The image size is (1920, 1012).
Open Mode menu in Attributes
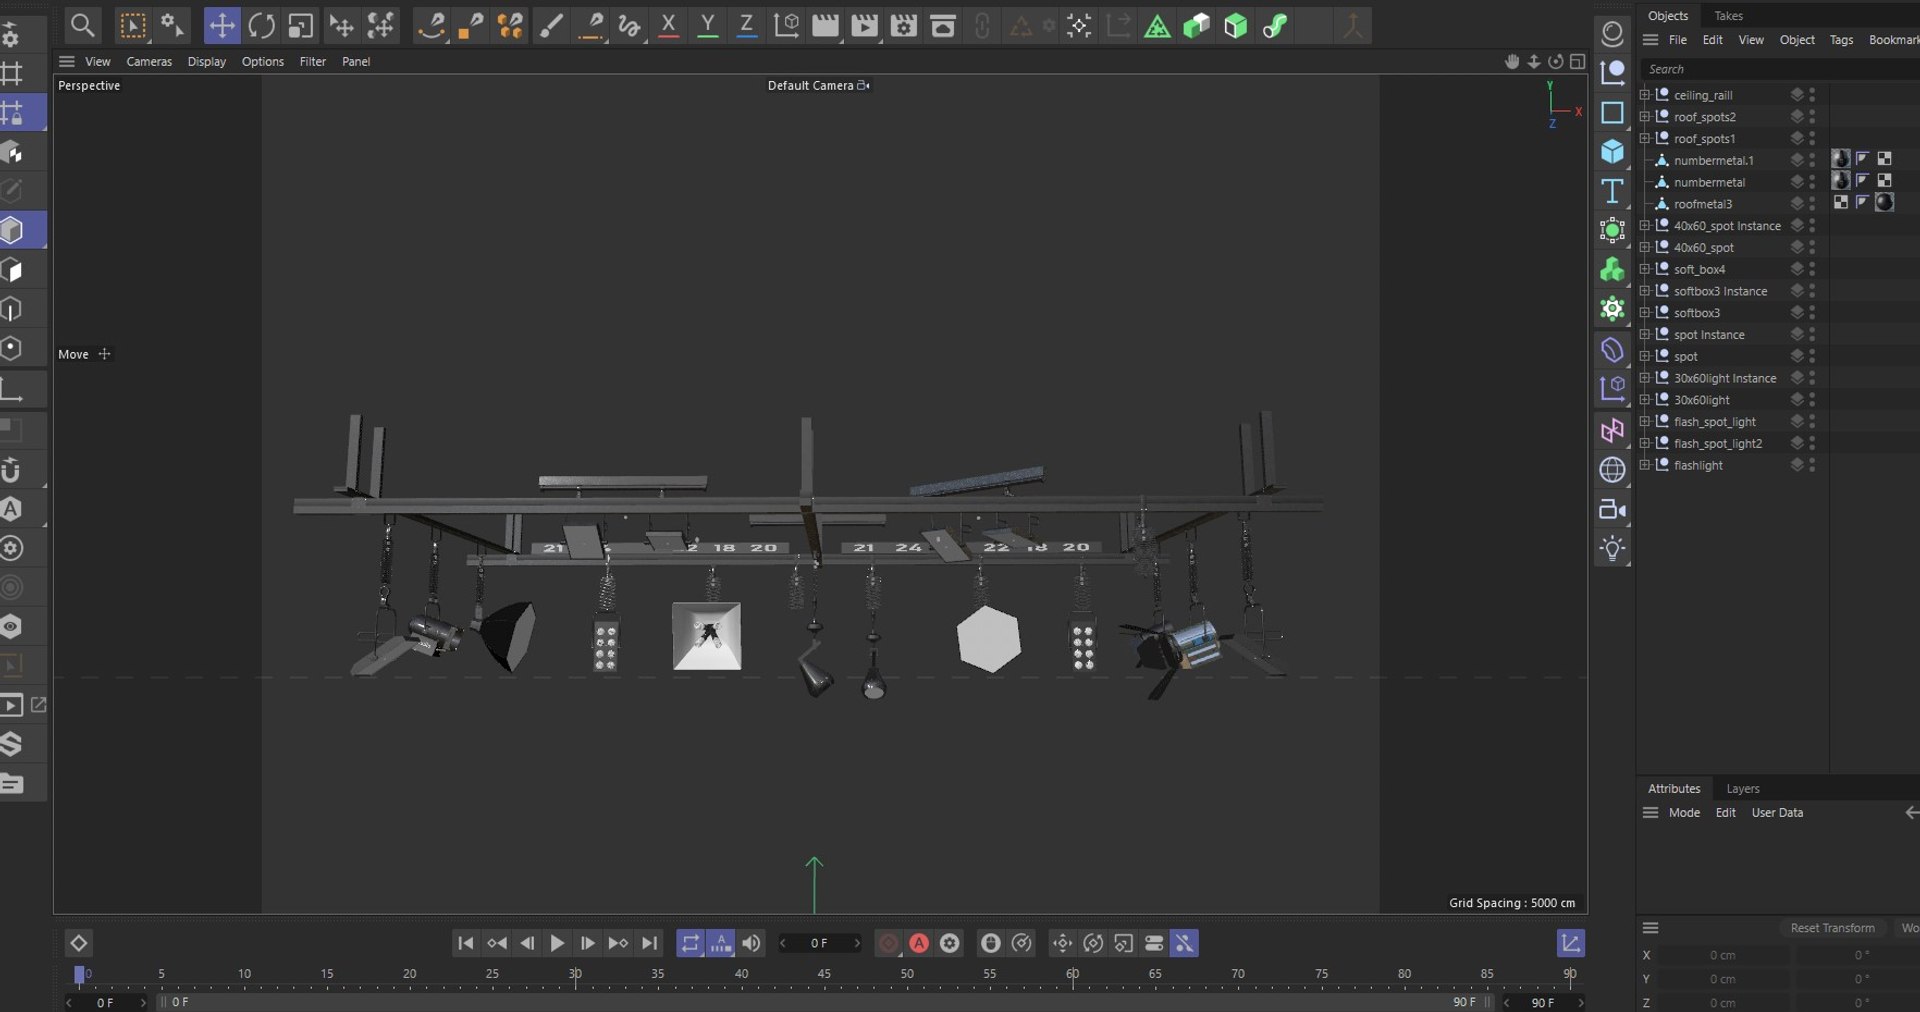(x=1684, y=813)
